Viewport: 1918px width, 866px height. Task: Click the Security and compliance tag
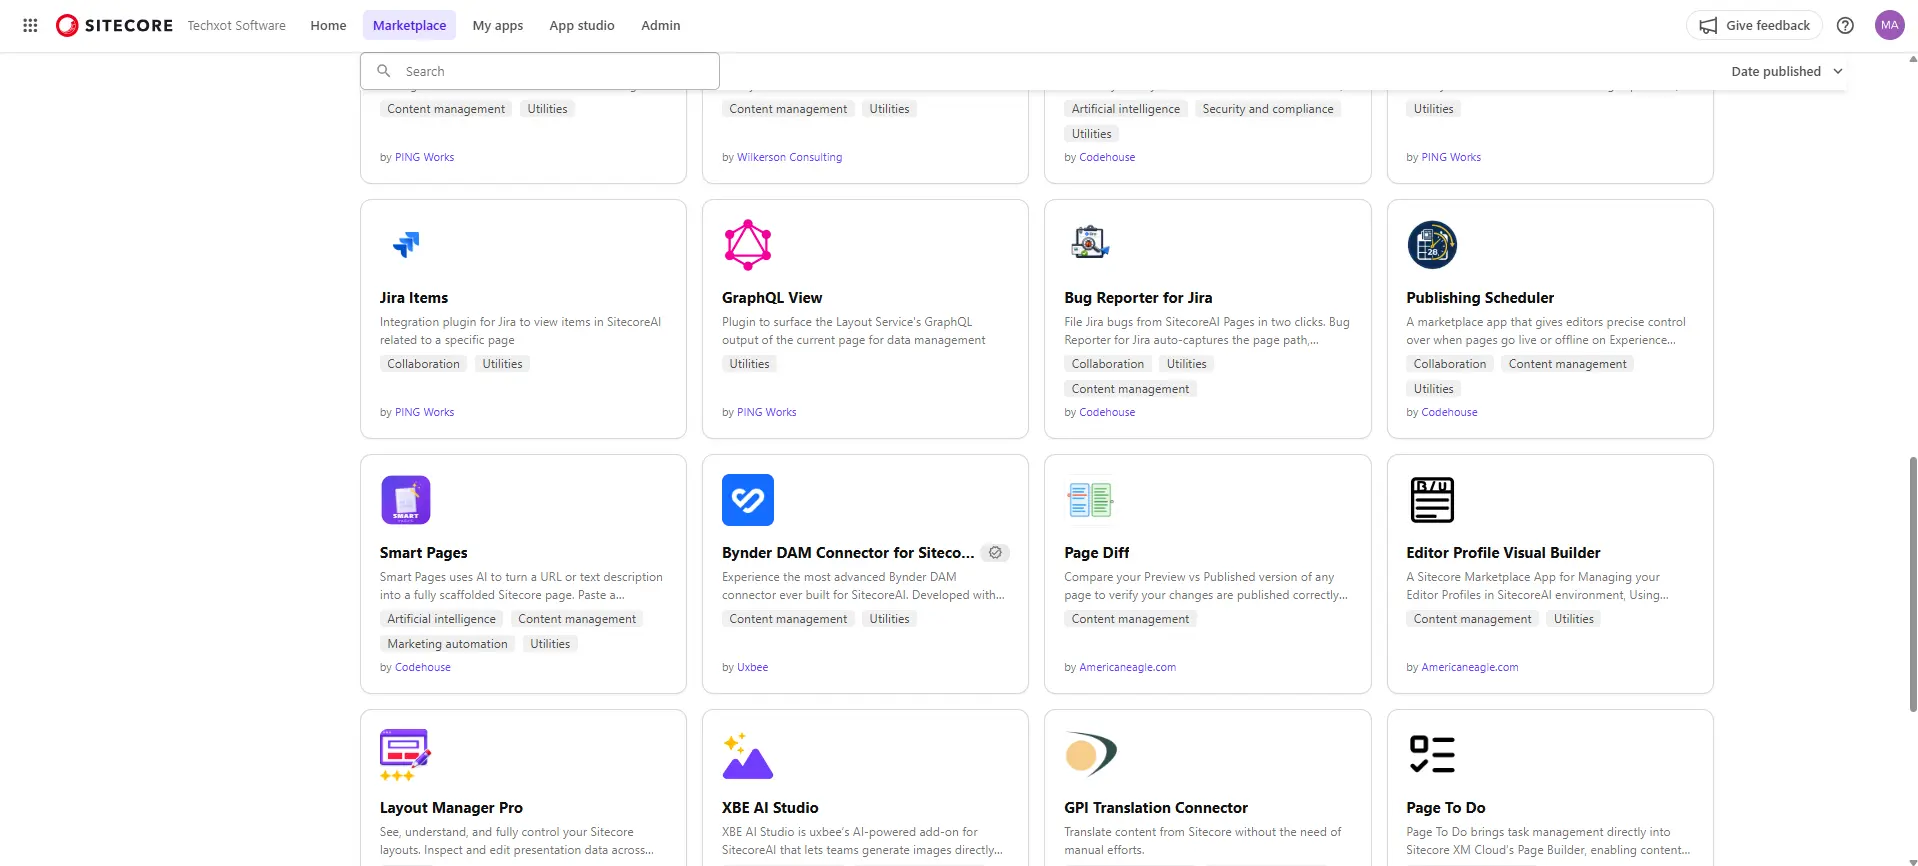1267,109
